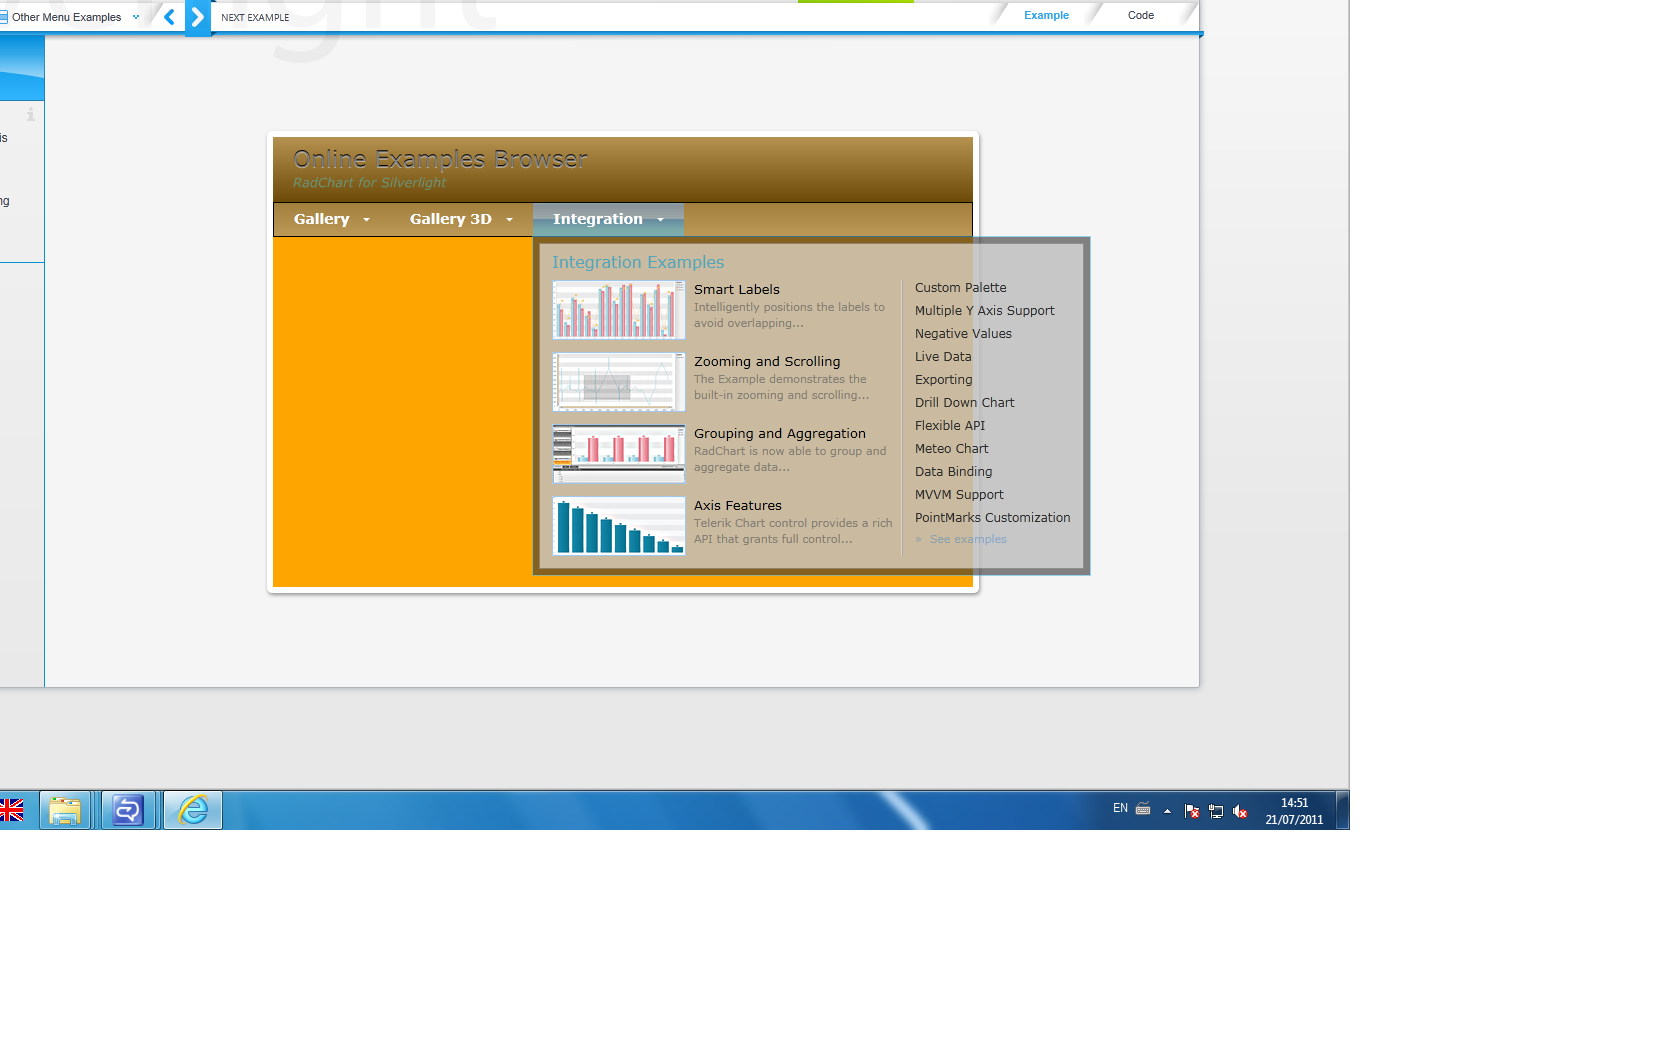Go to the next example arrow

198,17
